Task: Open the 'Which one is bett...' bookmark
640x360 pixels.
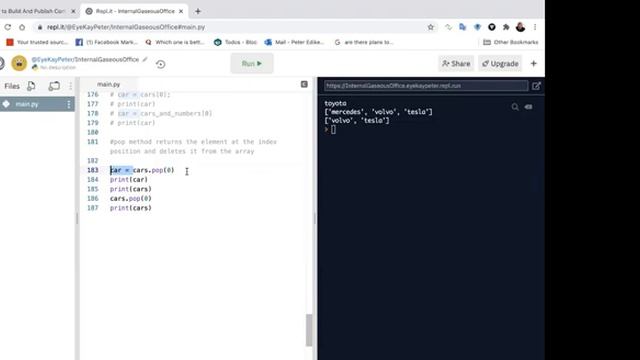Action: point(175,42)
